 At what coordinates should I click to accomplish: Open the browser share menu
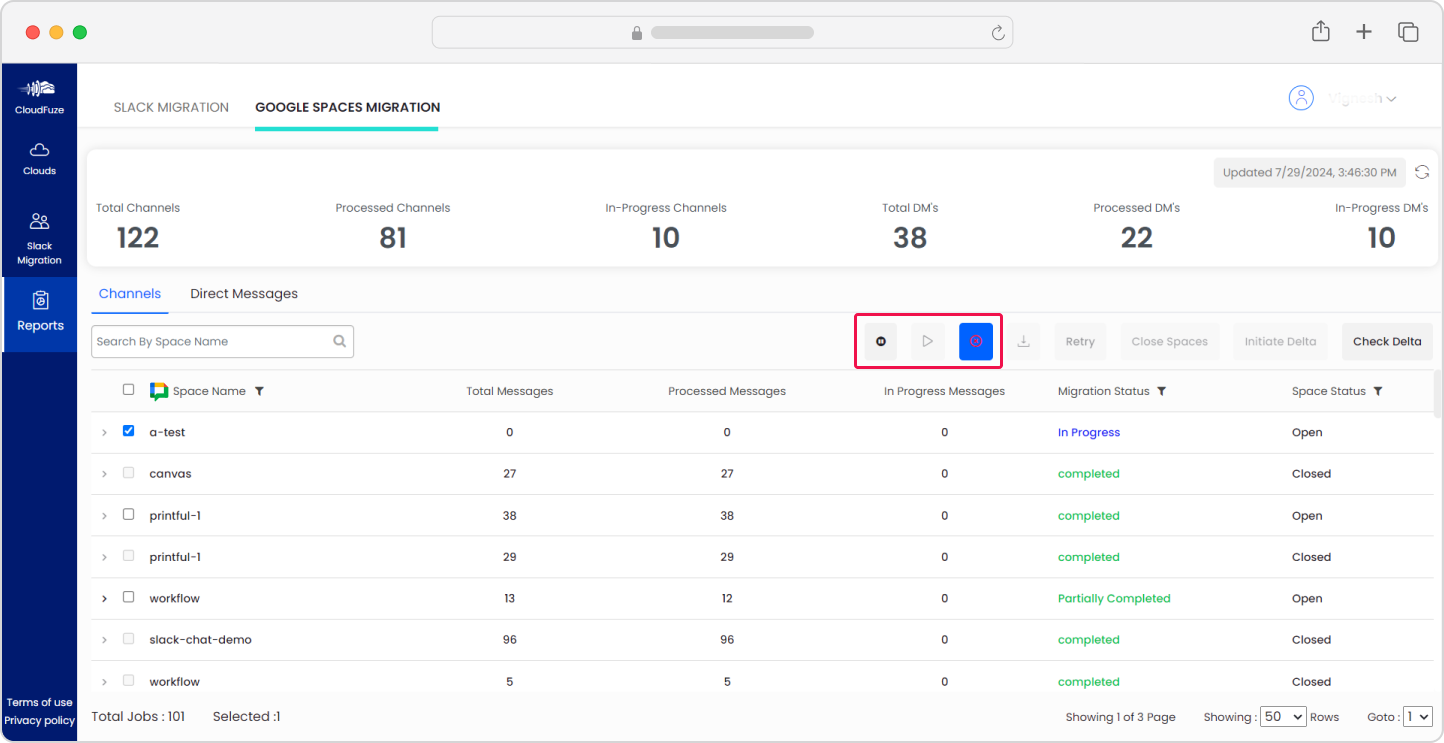[1321, 31]
